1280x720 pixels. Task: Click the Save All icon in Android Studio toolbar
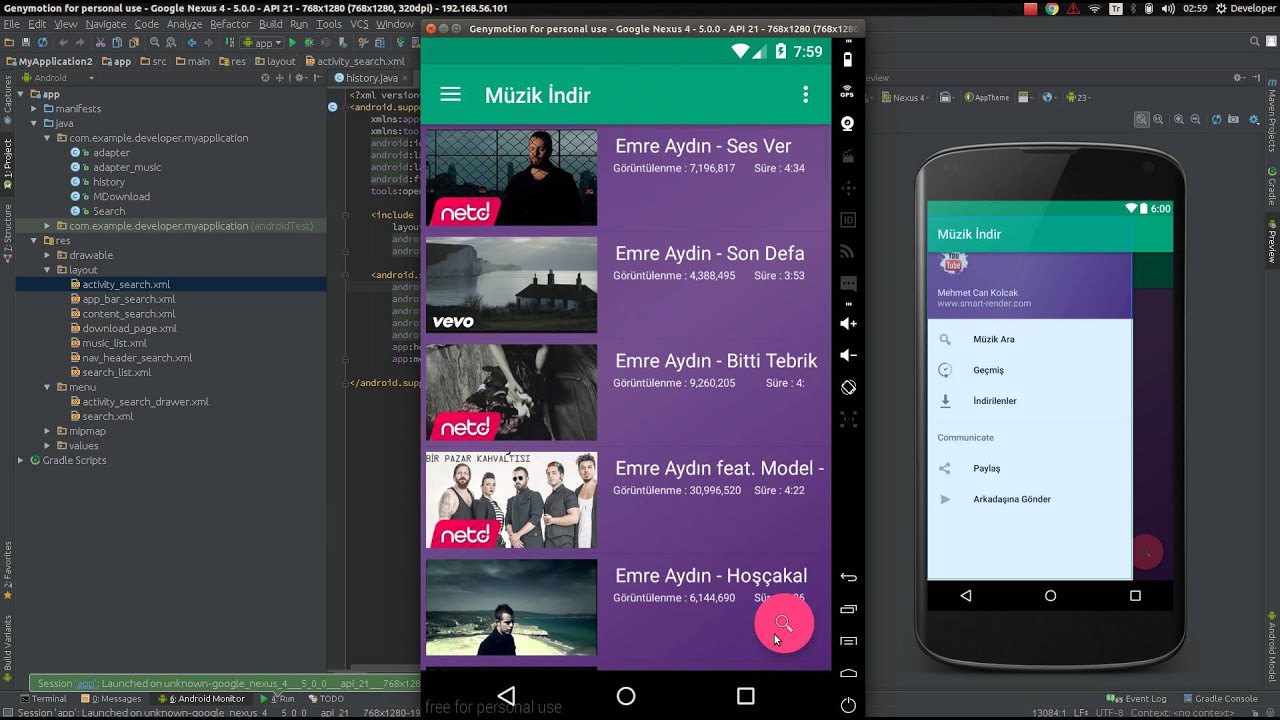(26, 43)
